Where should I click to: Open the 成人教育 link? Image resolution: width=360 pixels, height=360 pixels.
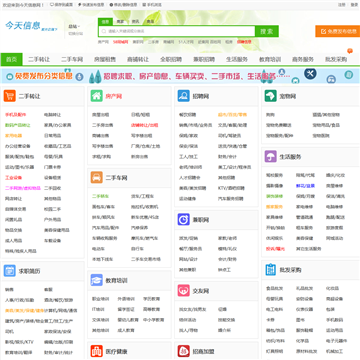coord(126,330)
